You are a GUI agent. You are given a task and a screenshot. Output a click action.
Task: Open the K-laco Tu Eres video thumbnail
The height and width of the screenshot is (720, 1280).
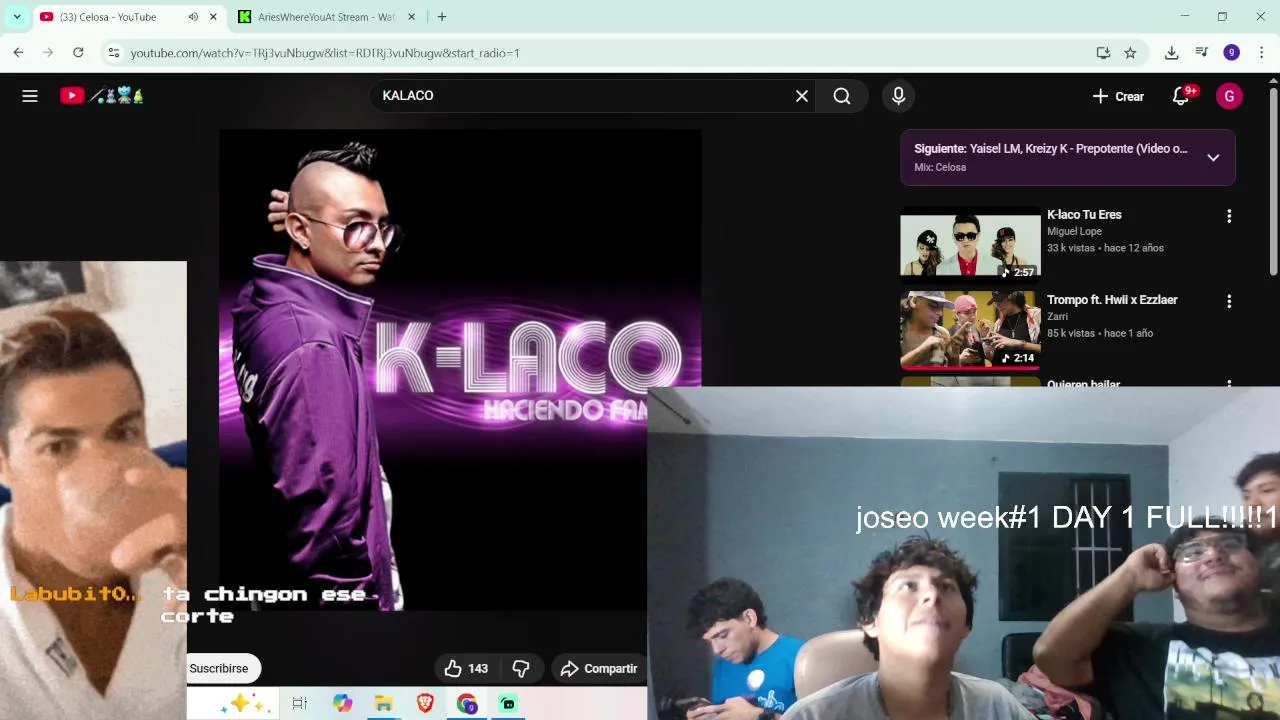click(x=970, y=243)
